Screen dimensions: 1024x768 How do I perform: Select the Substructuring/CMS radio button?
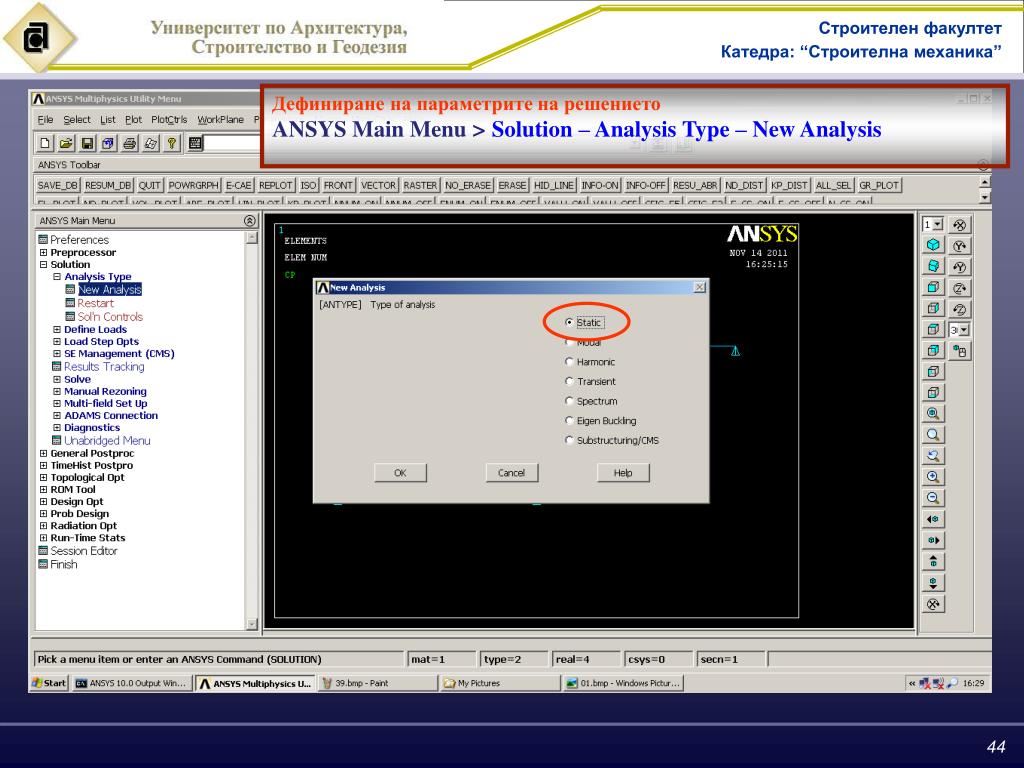tap(569, 440)
